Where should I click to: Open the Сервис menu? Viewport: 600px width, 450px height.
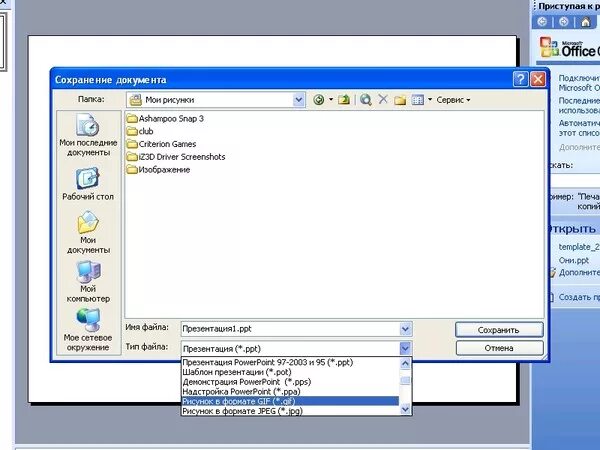(x=453, y=100)
